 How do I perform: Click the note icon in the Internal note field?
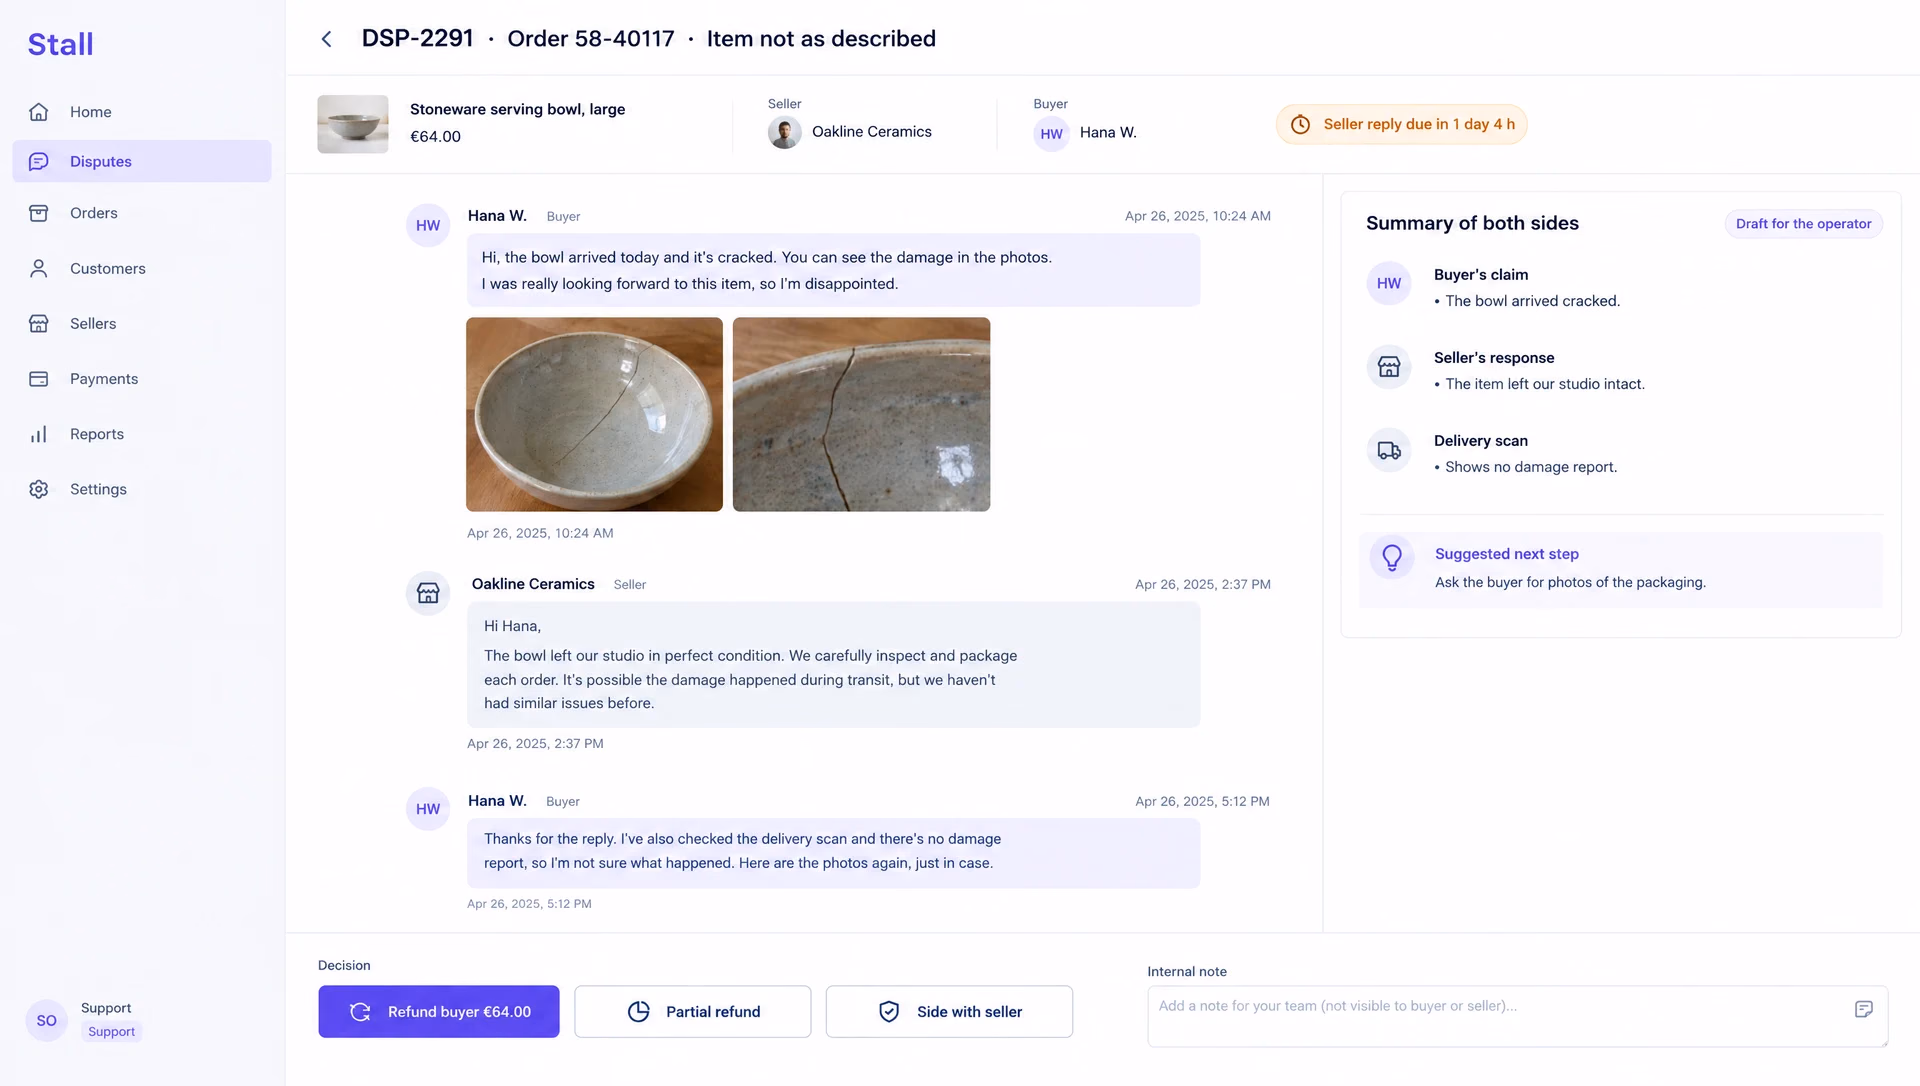[x=1864, y=1009]
